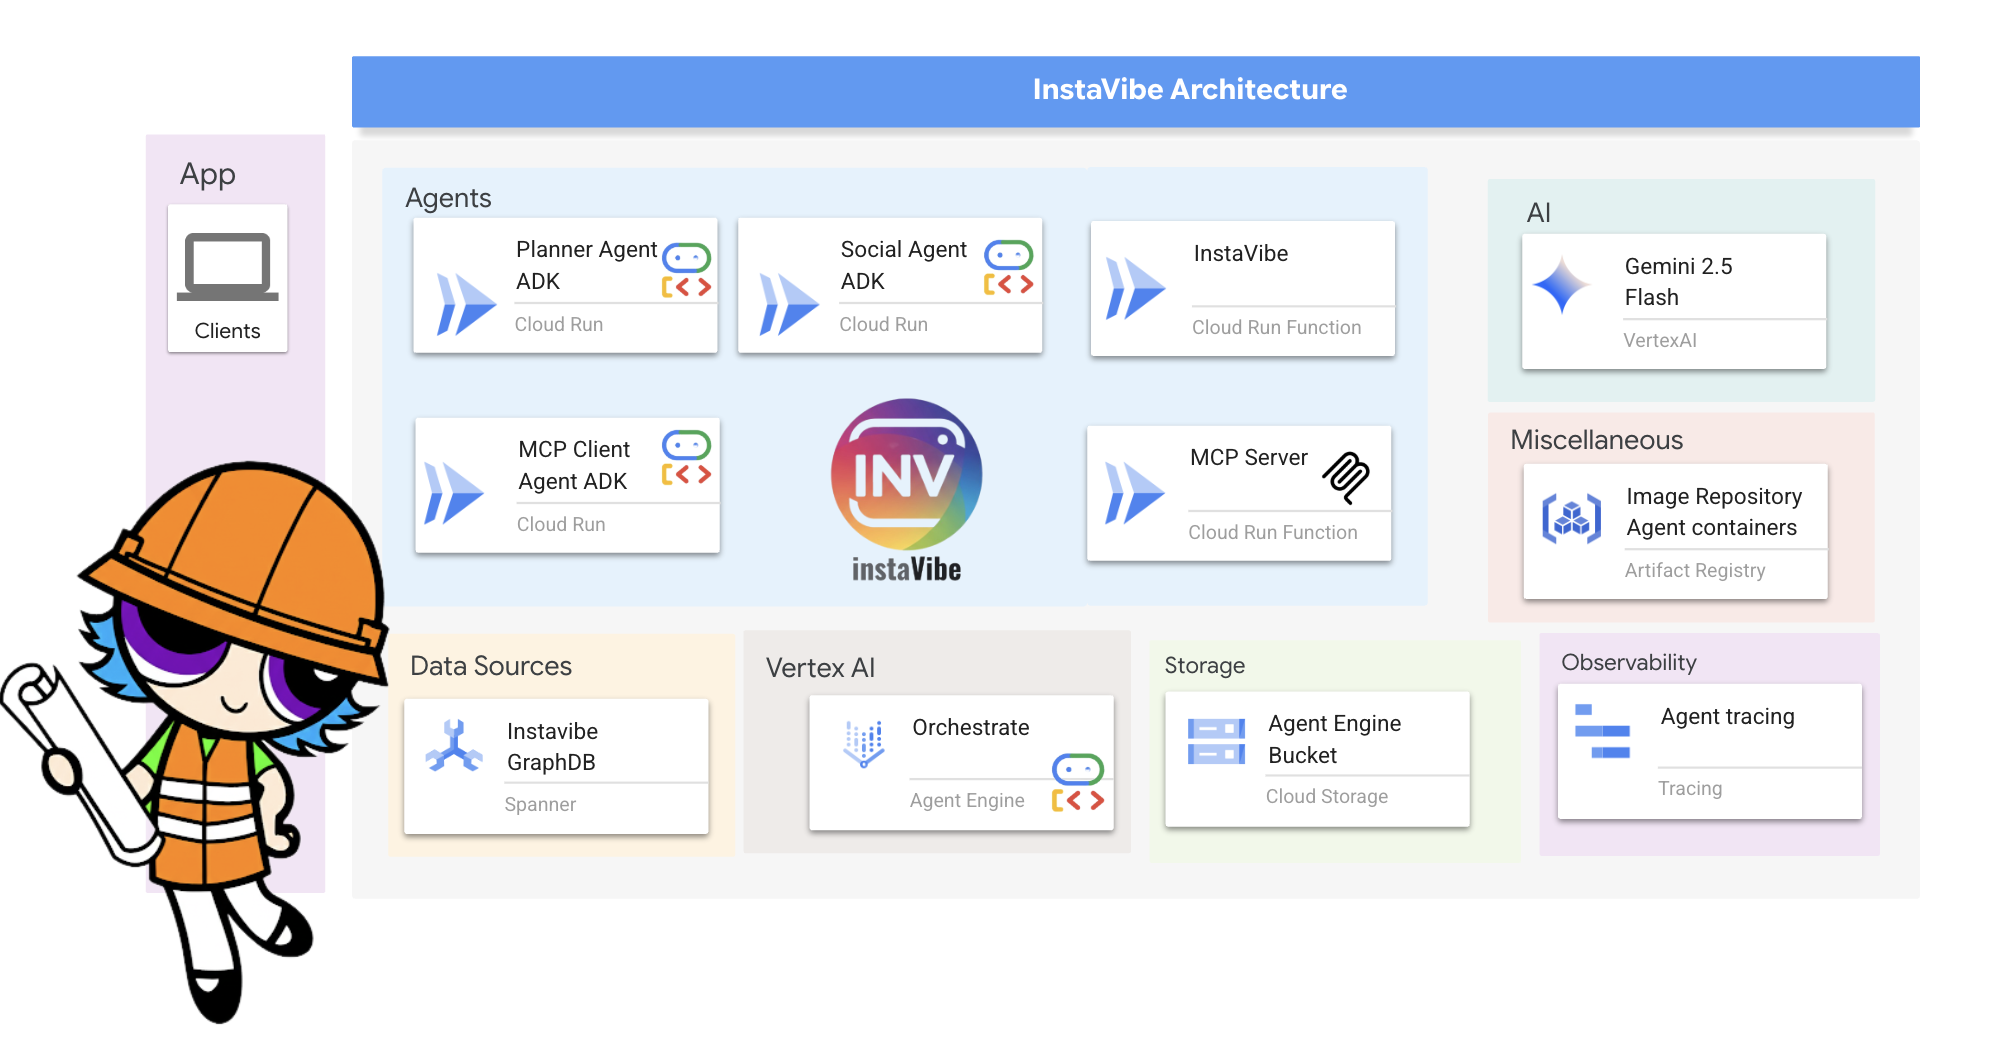Select the Data Sources section header
Image resolution: width=2008 pixels, height=1056 pixels.
(x=489, y=665)
